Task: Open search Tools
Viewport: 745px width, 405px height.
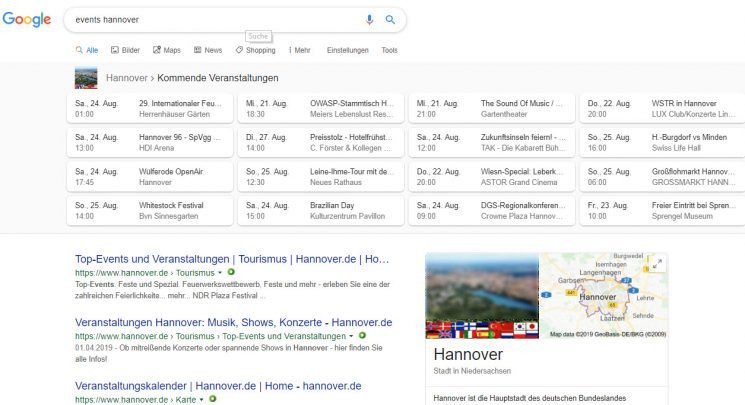Action: coord(389,50)
